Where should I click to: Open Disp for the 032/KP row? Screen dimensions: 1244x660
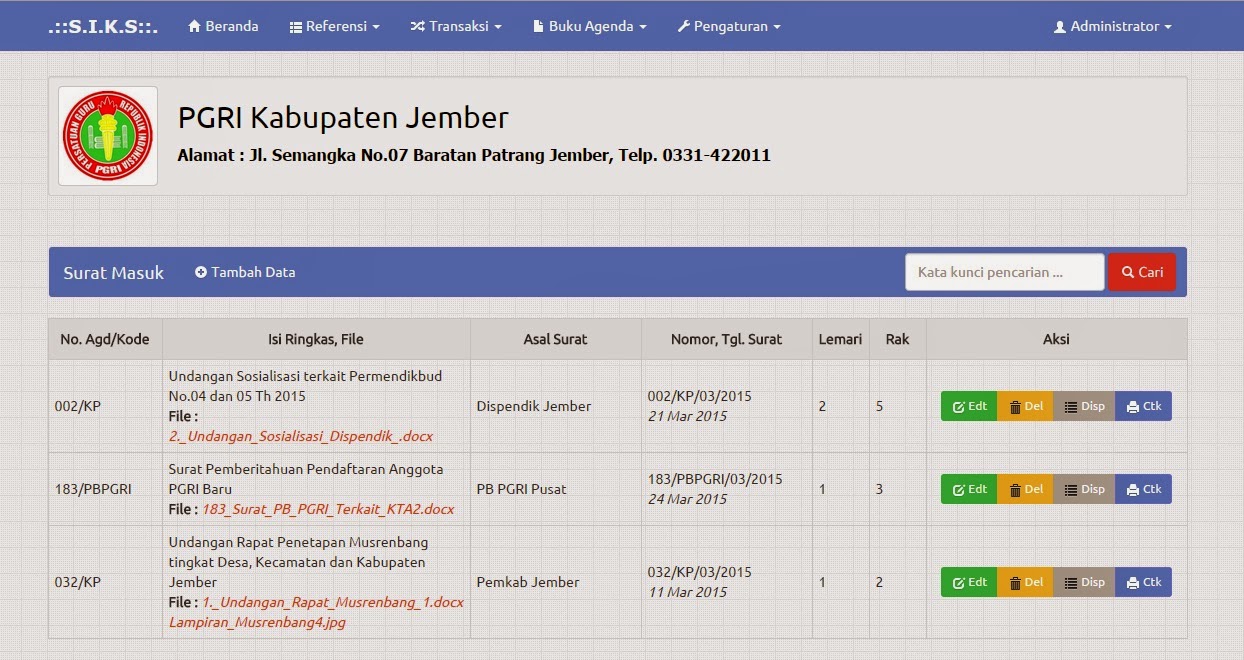click(1084, 582)
